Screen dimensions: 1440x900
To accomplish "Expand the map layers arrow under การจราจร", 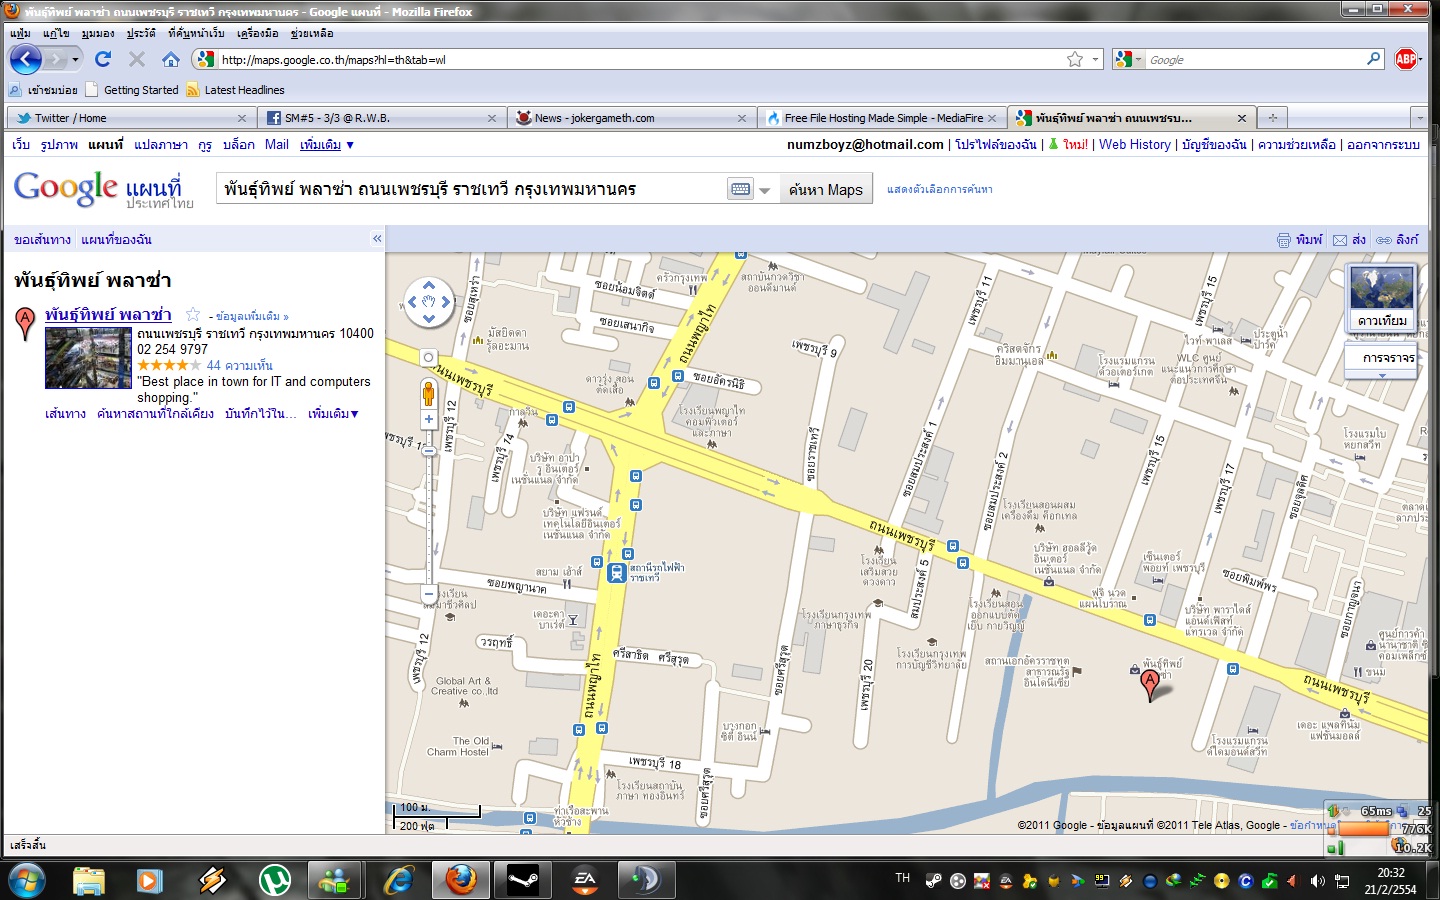I will [x=1382, y=376].
